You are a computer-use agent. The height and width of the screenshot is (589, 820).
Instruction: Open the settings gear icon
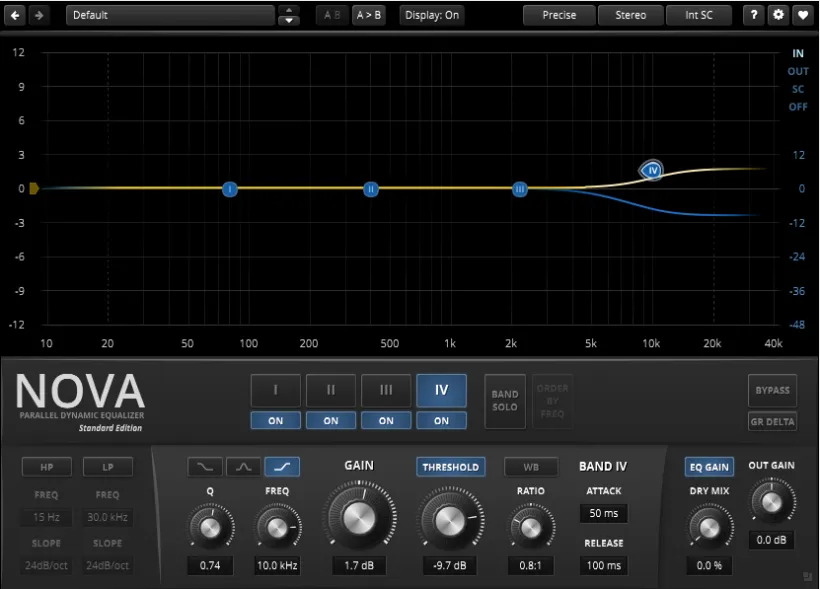[778, 15]
